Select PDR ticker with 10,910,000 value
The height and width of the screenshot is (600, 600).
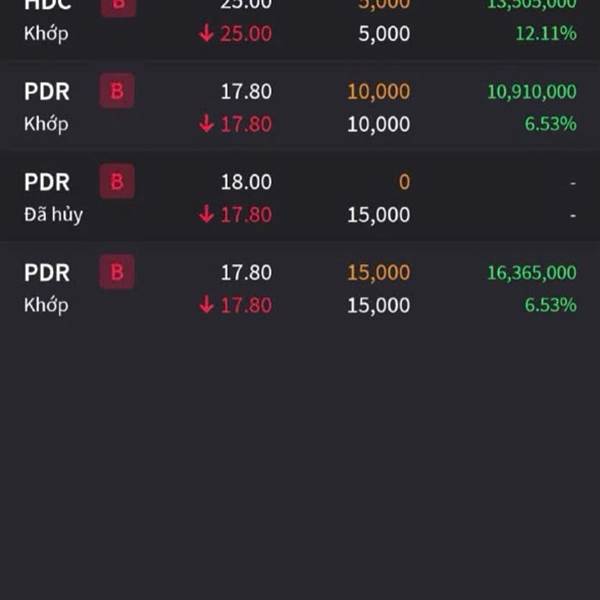tap(47, 91)
